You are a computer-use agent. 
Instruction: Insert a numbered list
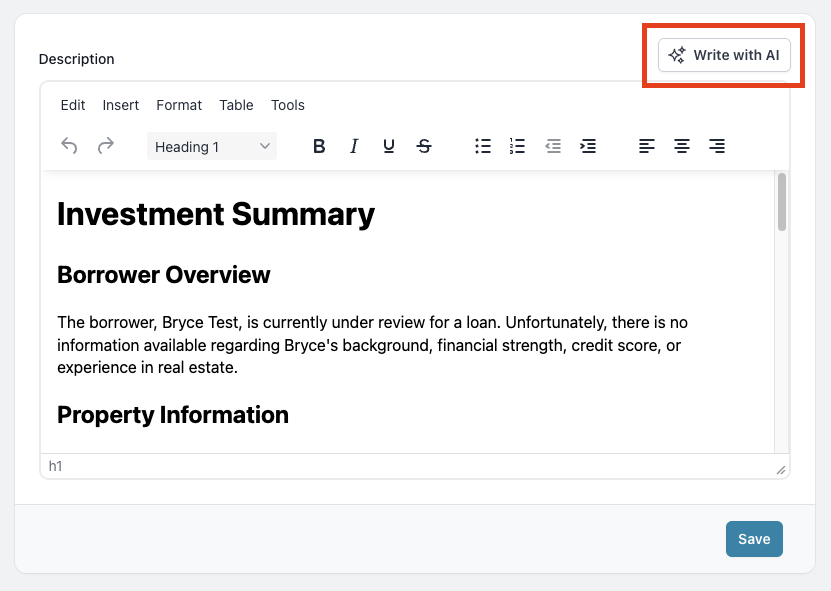517,146
